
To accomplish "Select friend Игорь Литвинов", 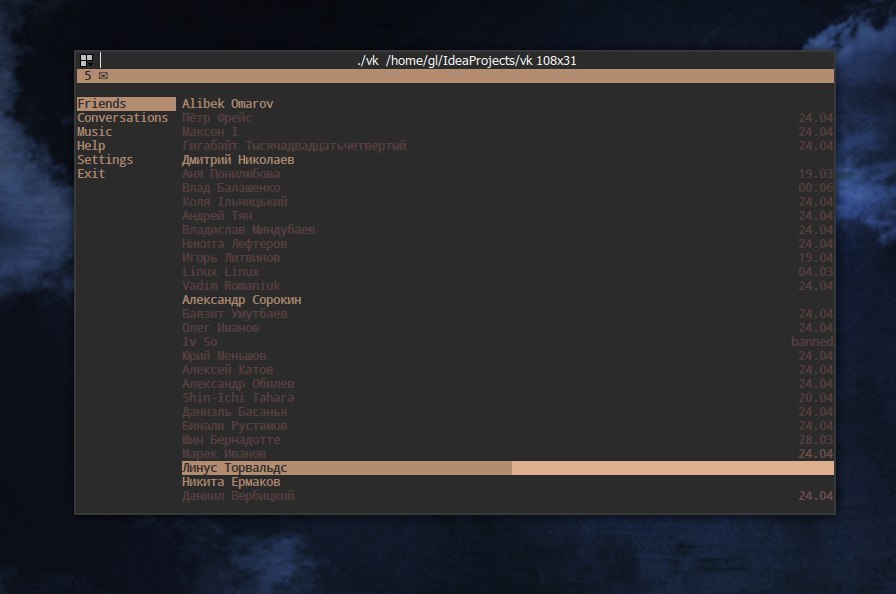I will [231, 258].
